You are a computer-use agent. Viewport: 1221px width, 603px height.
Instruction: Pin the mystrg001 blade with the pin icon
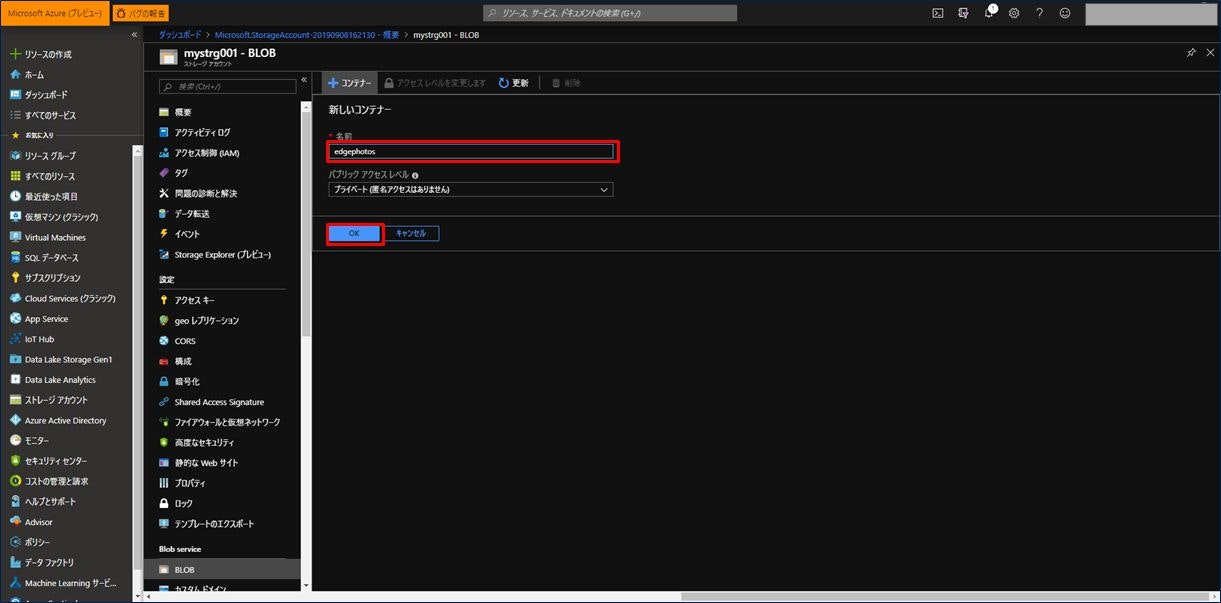tap(1191, 52)
